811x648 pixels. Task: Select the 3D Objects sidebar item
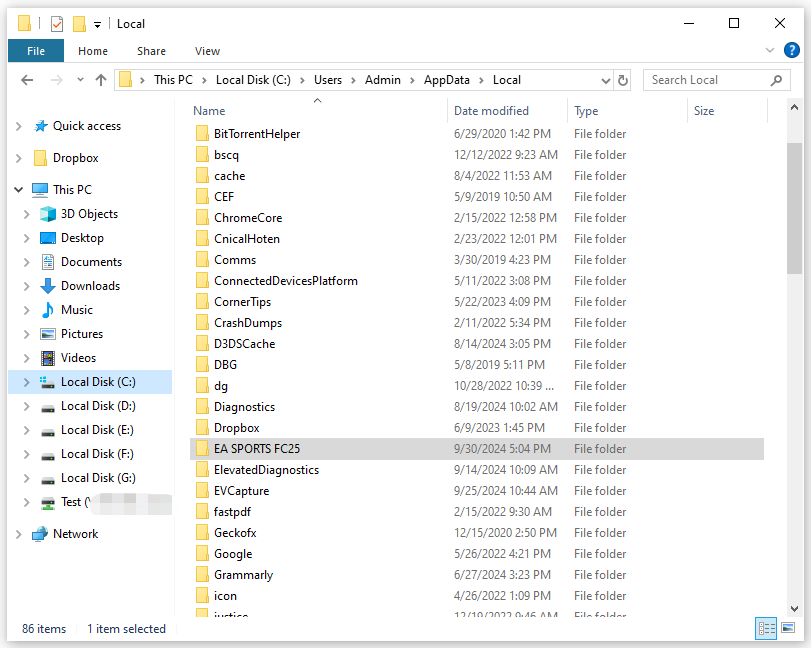pyautogui.click(x=89, y=214)
